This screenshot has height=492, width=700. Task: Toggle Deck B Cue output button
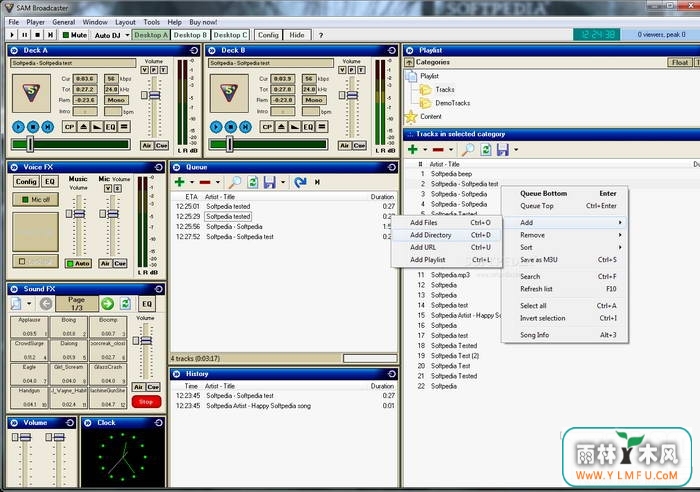click(x=359, y=146)
